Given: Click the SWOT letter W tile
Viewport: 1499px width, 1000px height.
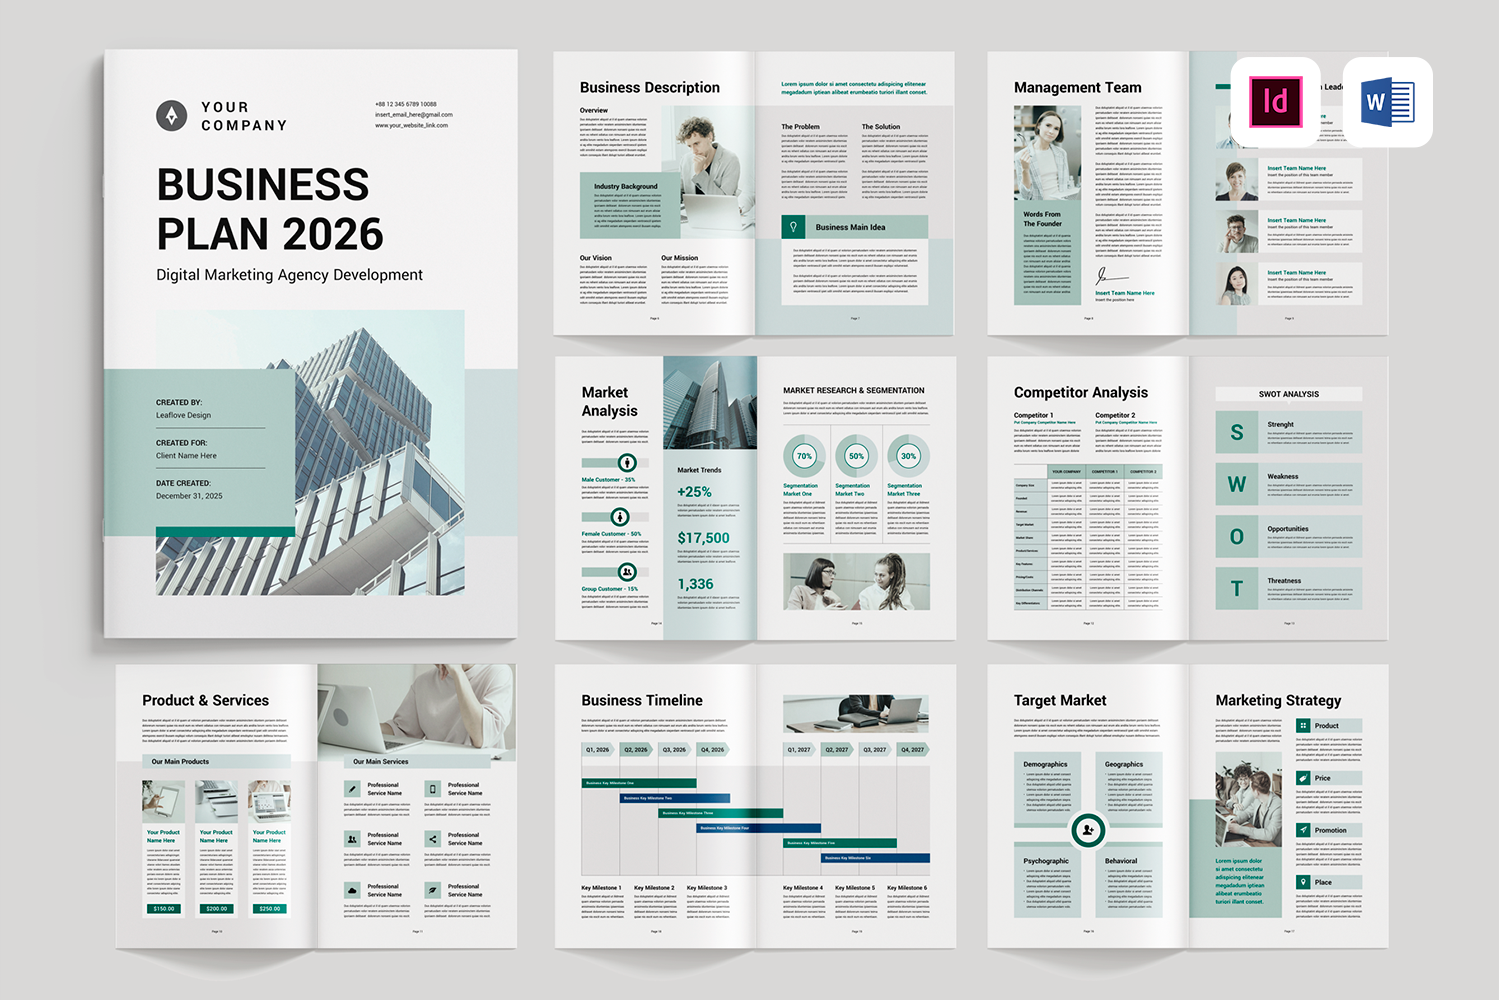Looking at the screenshot, I should [x=1237, y=484].
